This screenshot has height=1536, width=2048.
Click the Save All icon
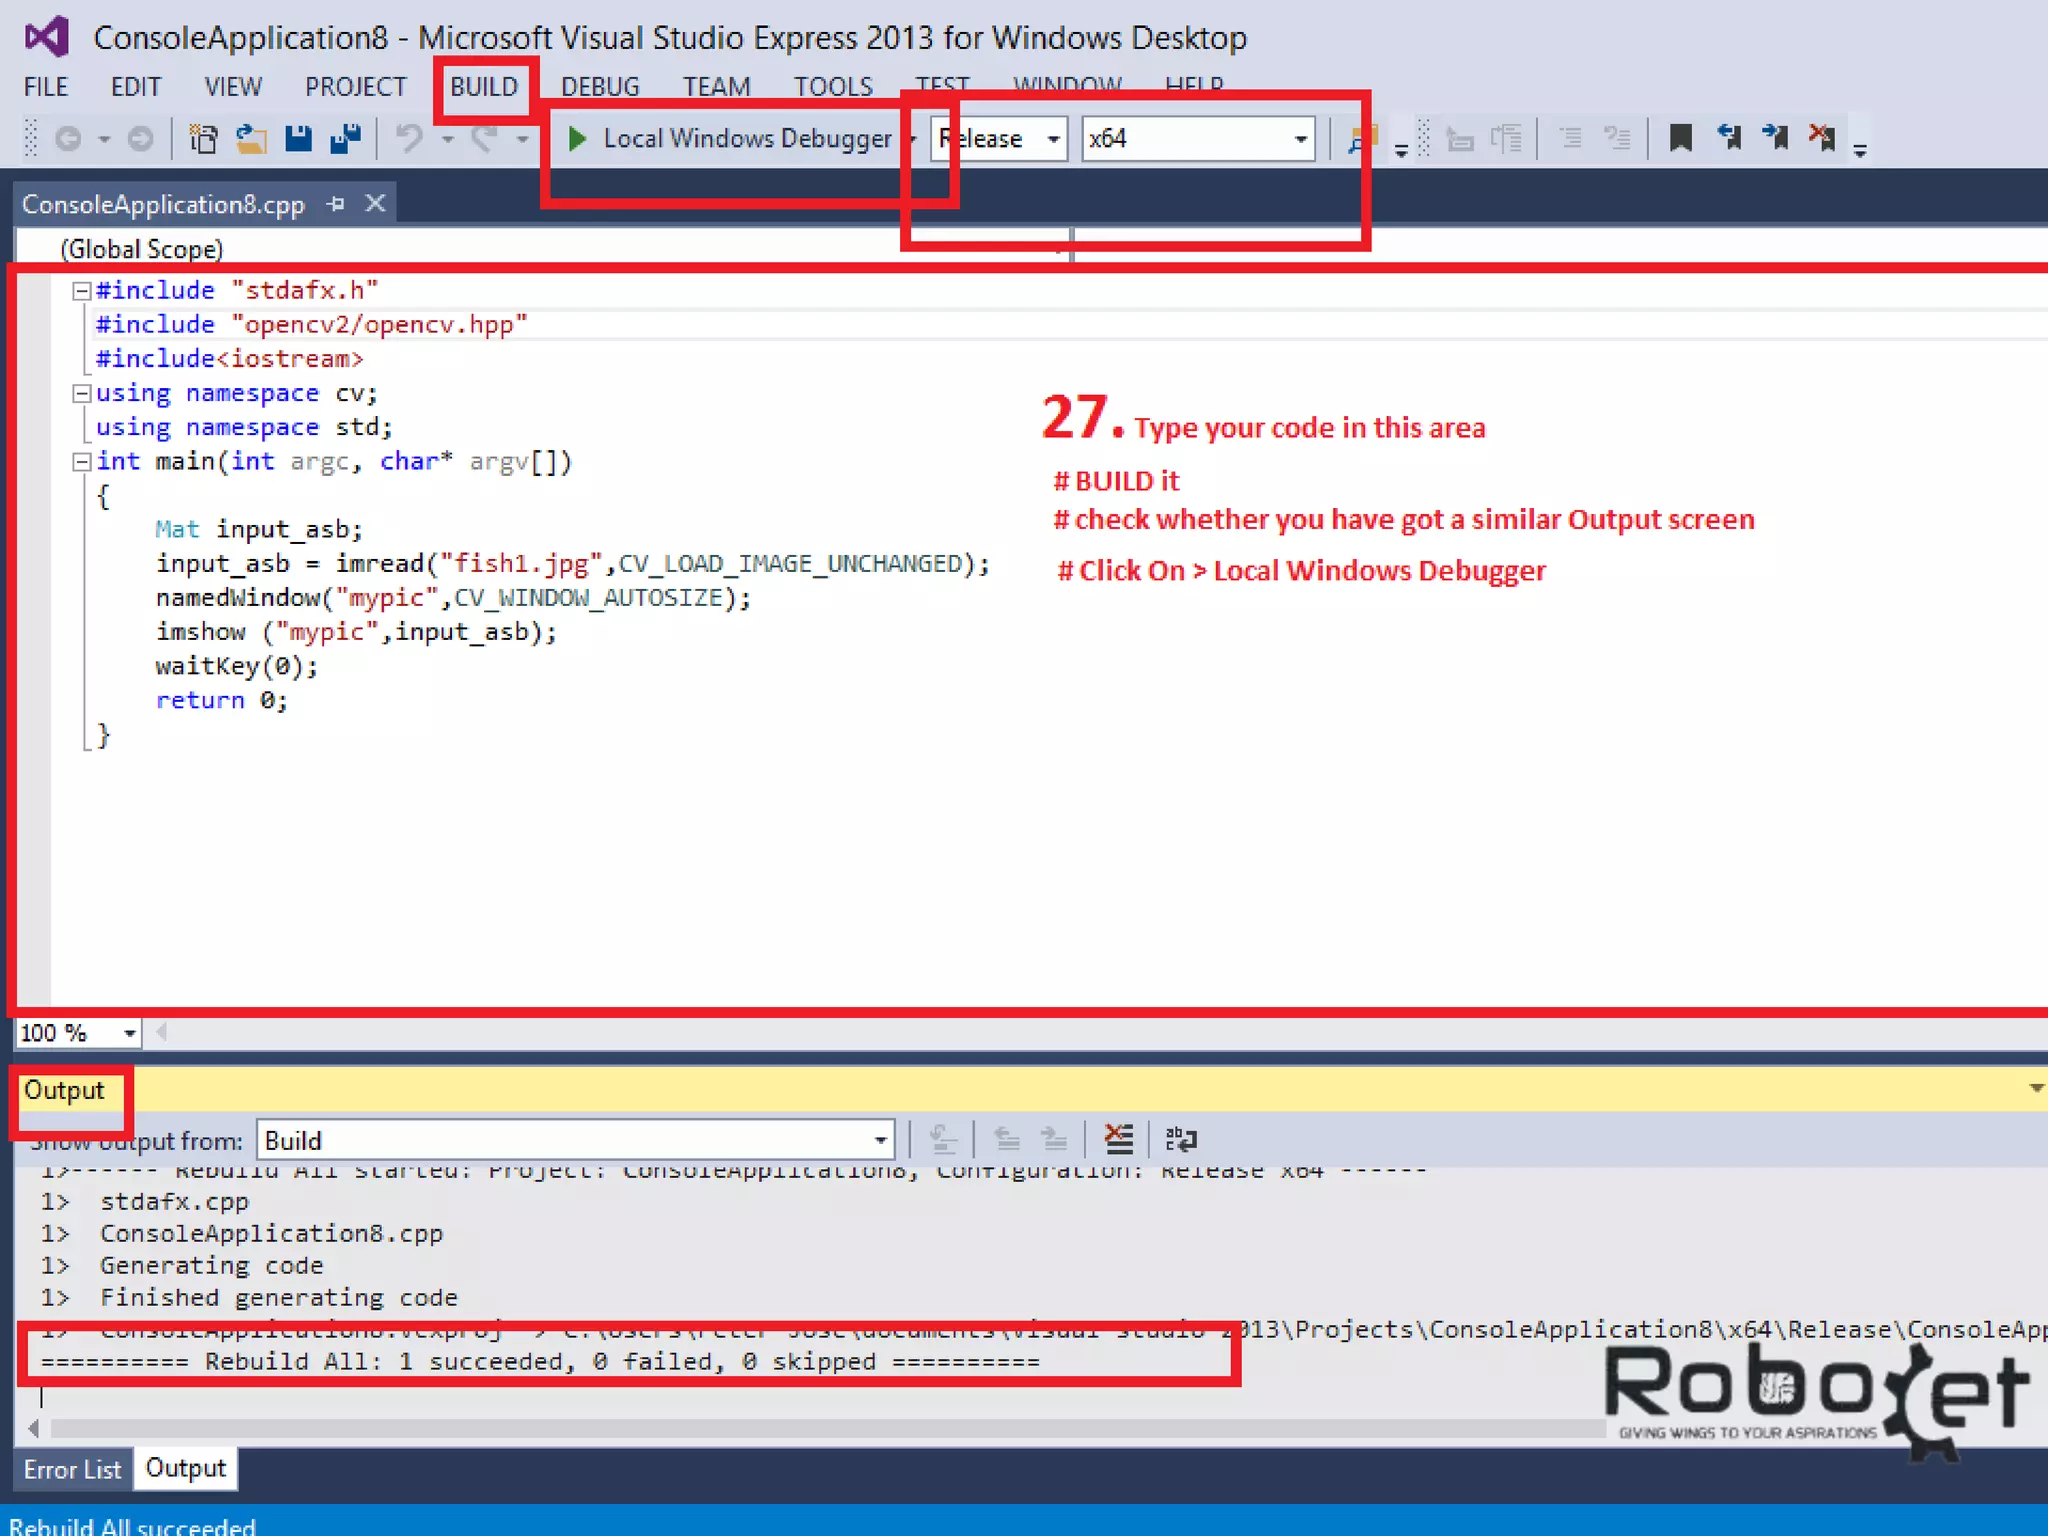[x=346, y=138]
